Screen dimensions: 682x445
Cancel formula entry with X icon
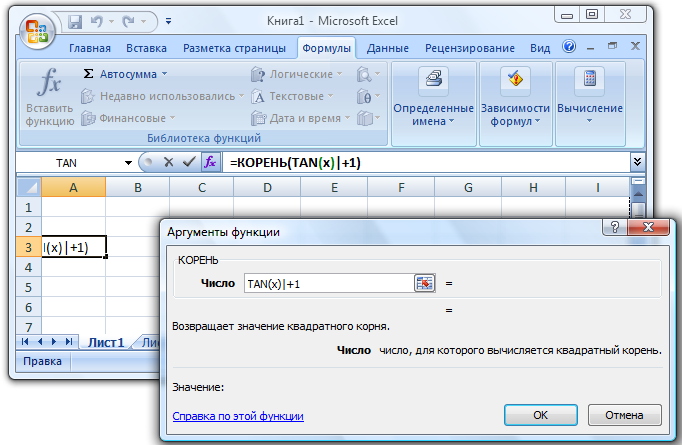coord(168,163)
